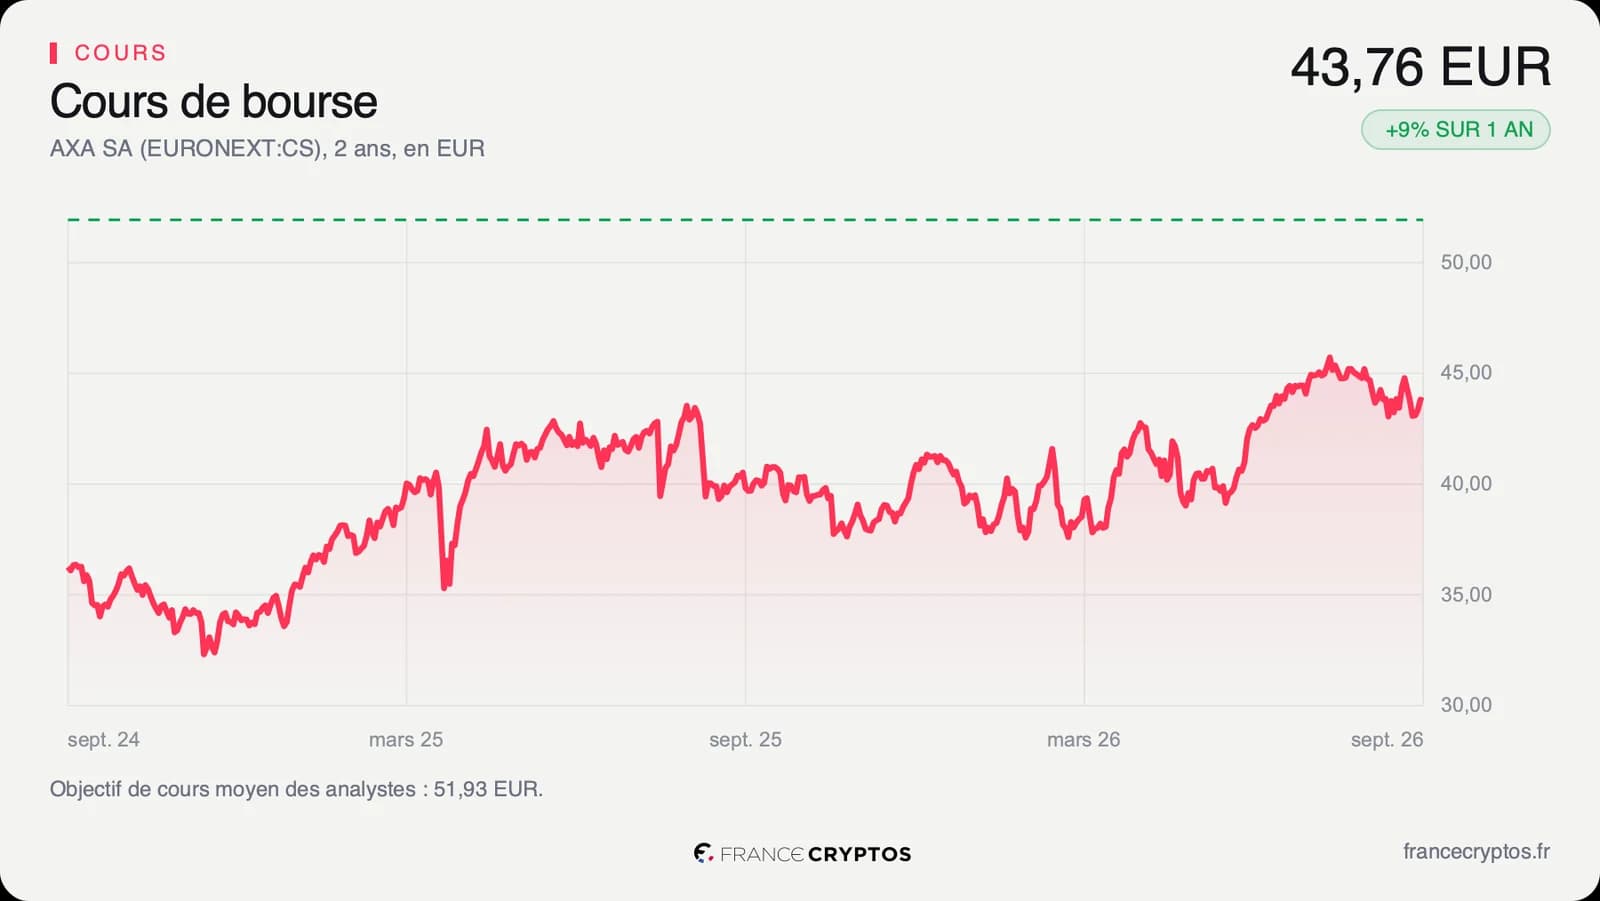This screenshot has height=901, width=1600.
Task: Click the France Cryptos logo icon
Action: click(x=703, y=853)
